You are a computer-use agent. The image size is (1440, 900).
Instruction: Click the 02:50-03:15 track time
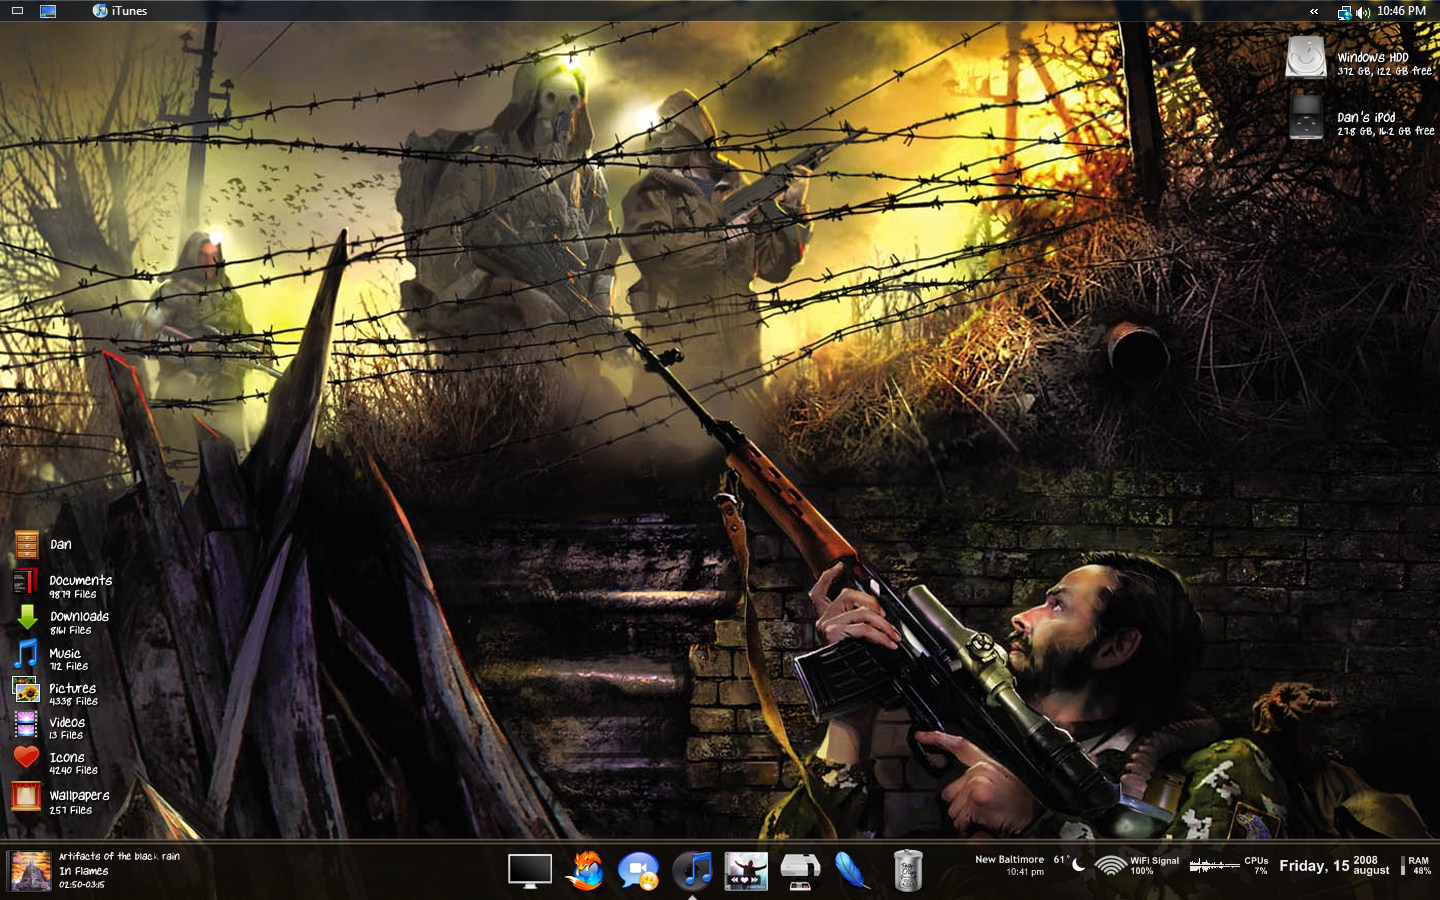[81, 884]
